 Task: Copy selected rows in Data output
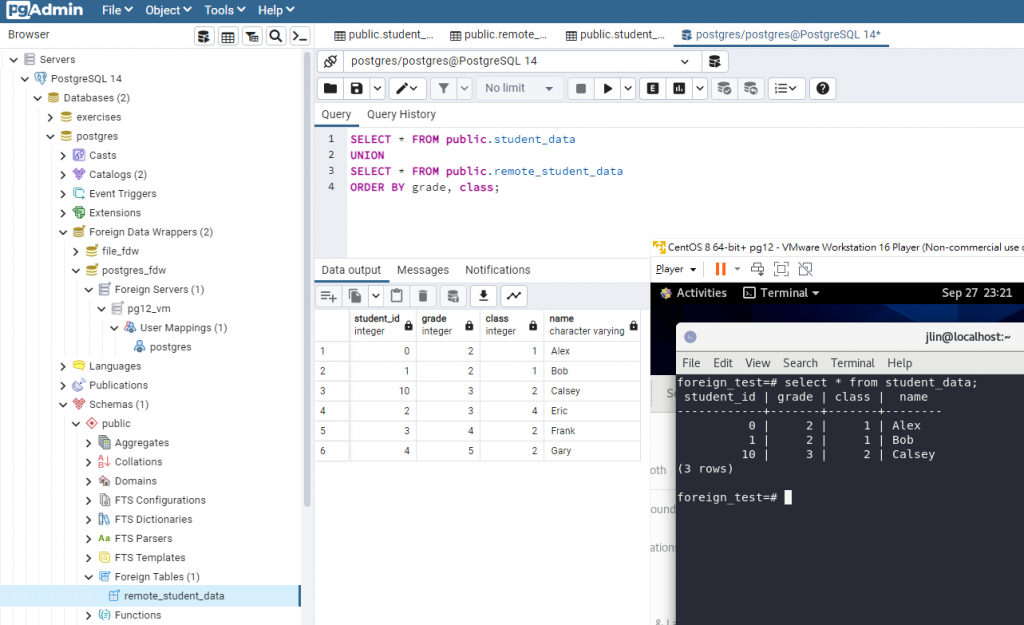(x=355, y=296)
